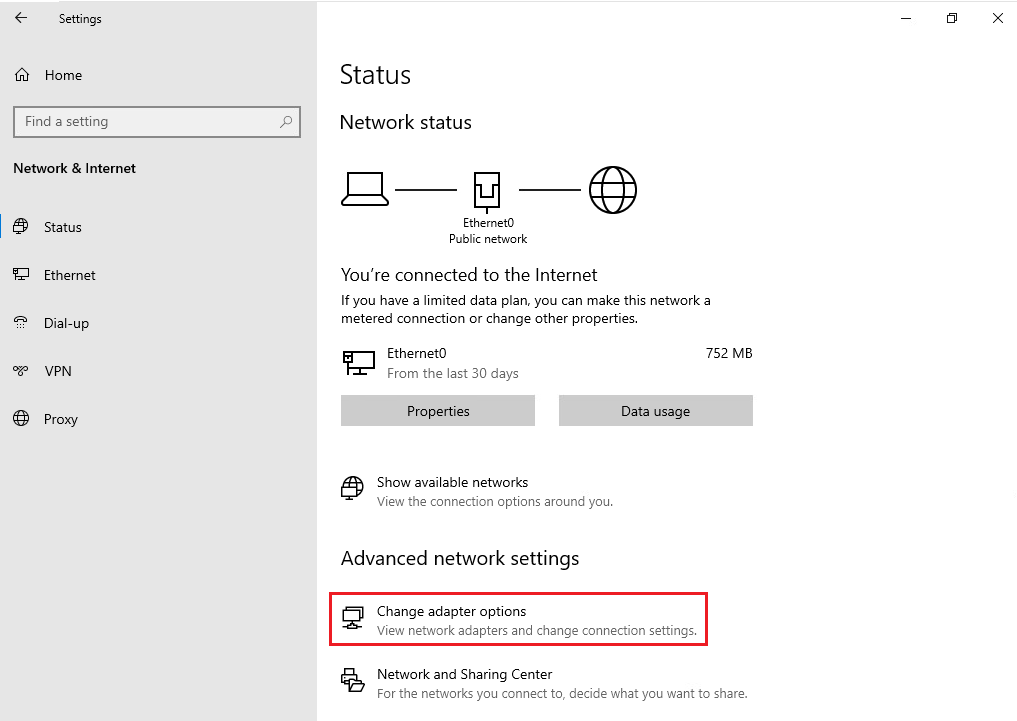Select the Status globe icon in sidebar
1017x721 pixels.
coord(21,227)
